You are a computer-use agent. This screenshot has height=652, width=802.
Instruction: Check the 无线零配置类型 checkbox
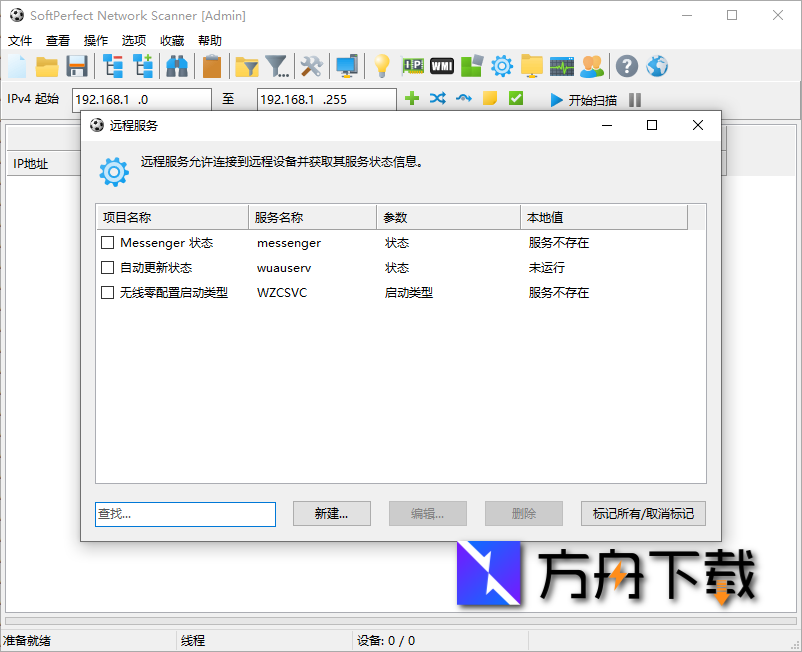tap(106, 292)
